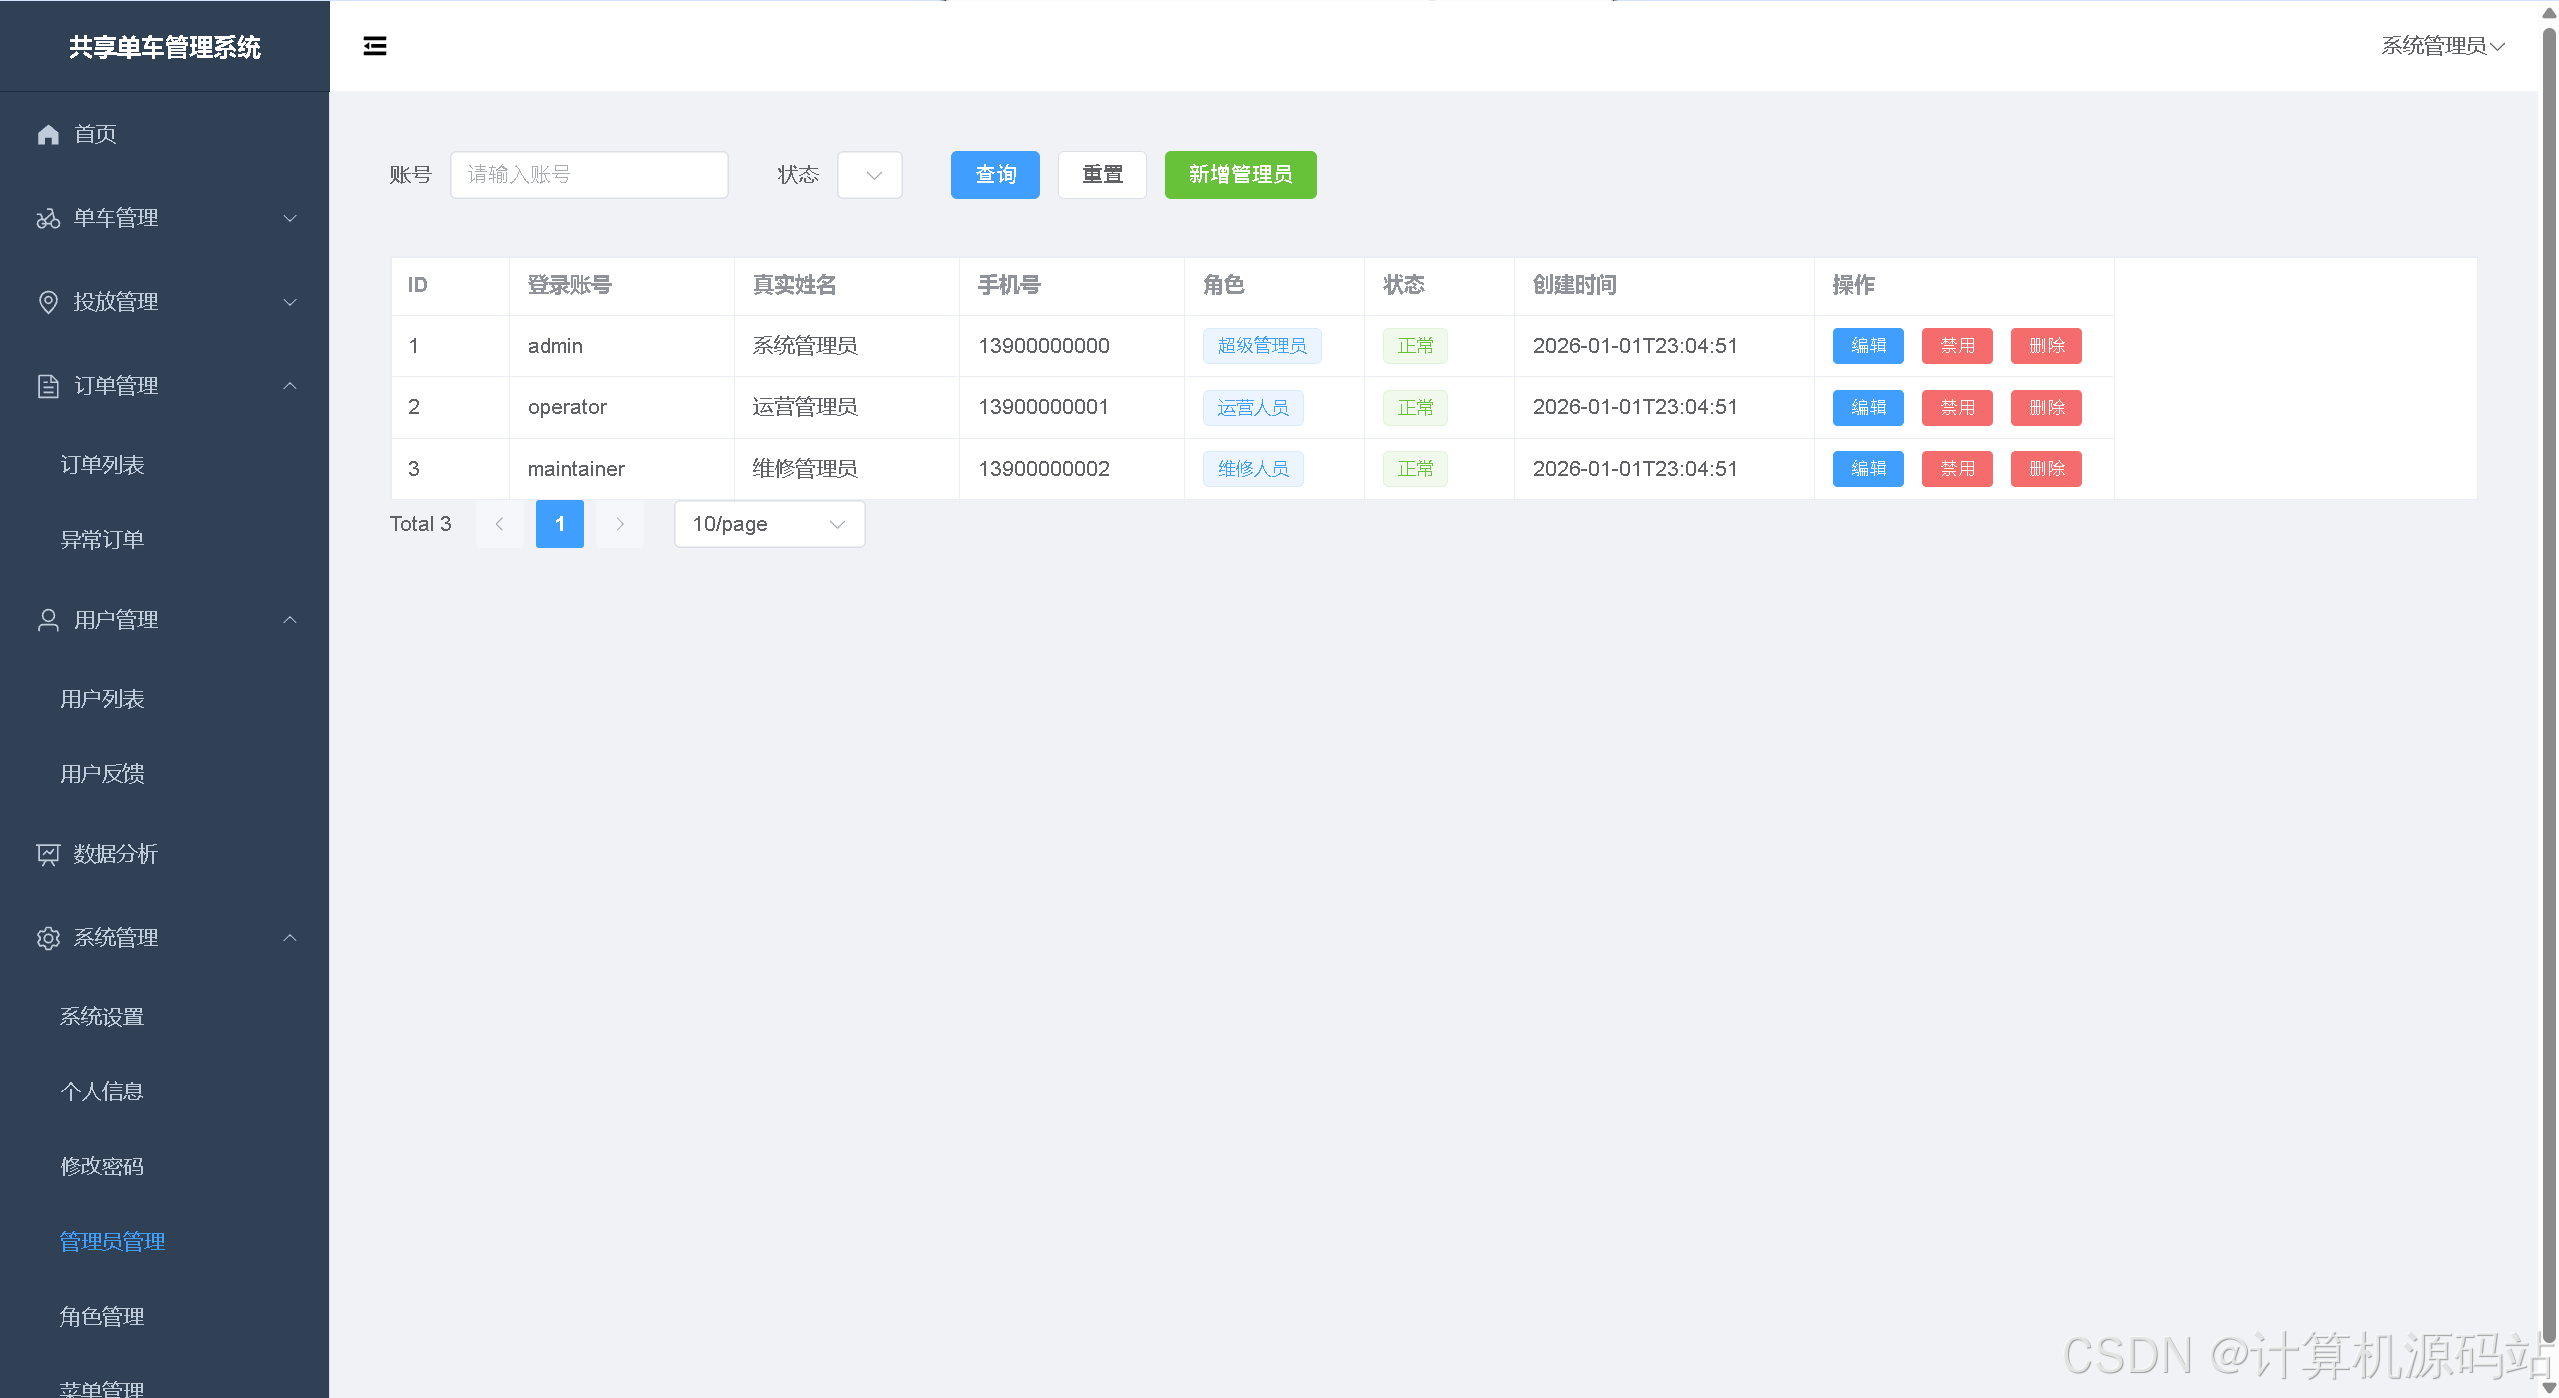Click the location pin icon for 投放管理
The width and height of the screenshot is (2559, 1398).
pyautogui.click(x=48, y=302)
